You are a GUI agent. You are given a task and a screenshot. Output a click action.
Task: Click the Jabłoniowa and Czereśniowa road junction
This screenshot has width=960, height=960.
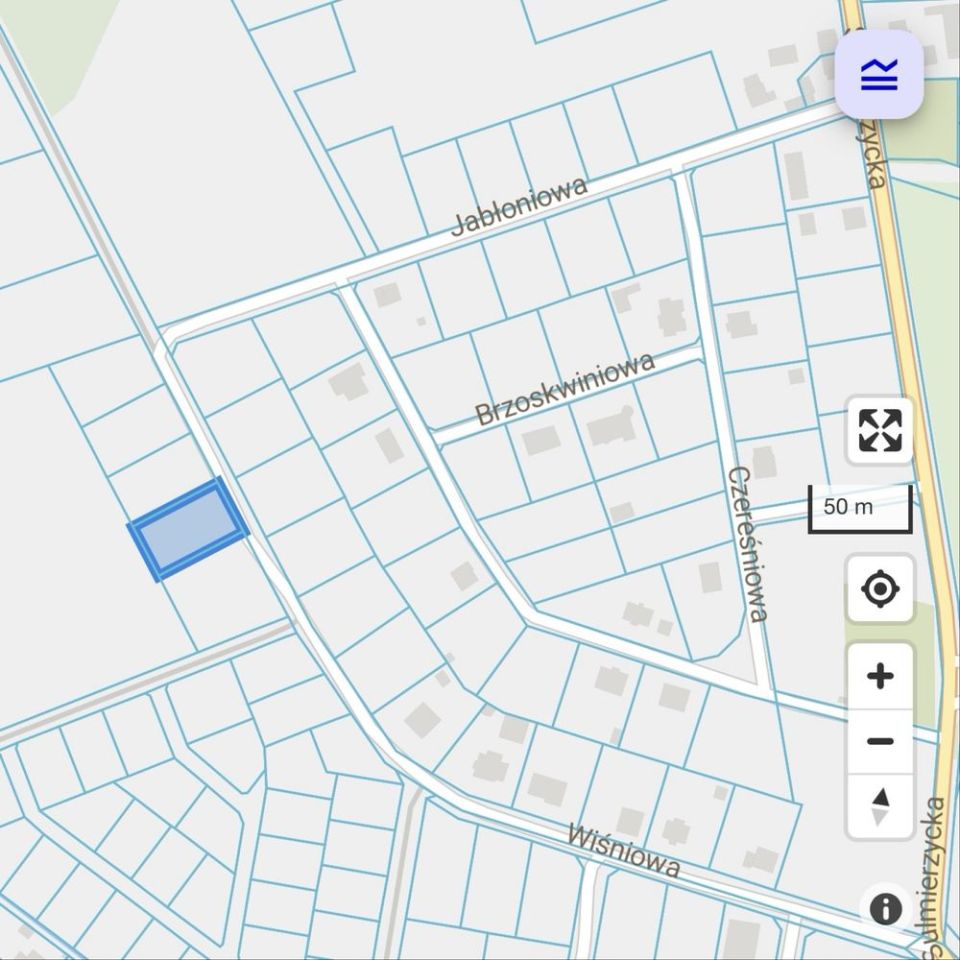(x=681, y=169)
